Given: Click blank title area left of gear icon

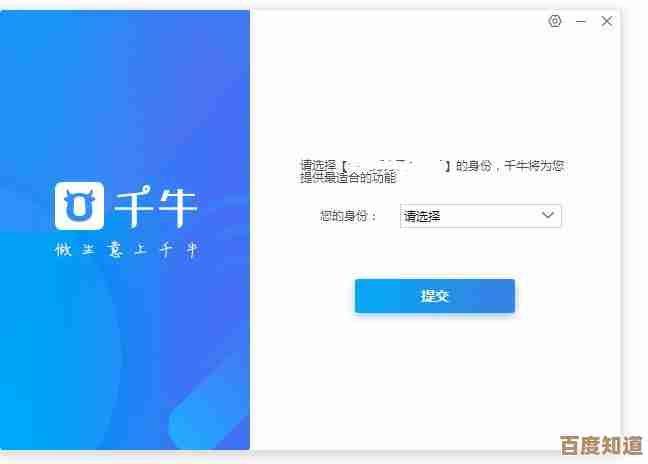Looking at the screenshot, I should [397, 21].
